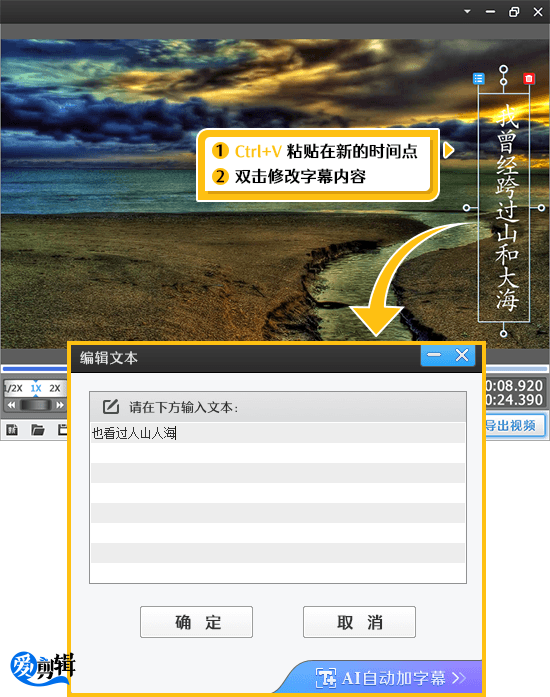
Task: Click the fast-forward double-arrow button
Action: click(x=60, y=405)
